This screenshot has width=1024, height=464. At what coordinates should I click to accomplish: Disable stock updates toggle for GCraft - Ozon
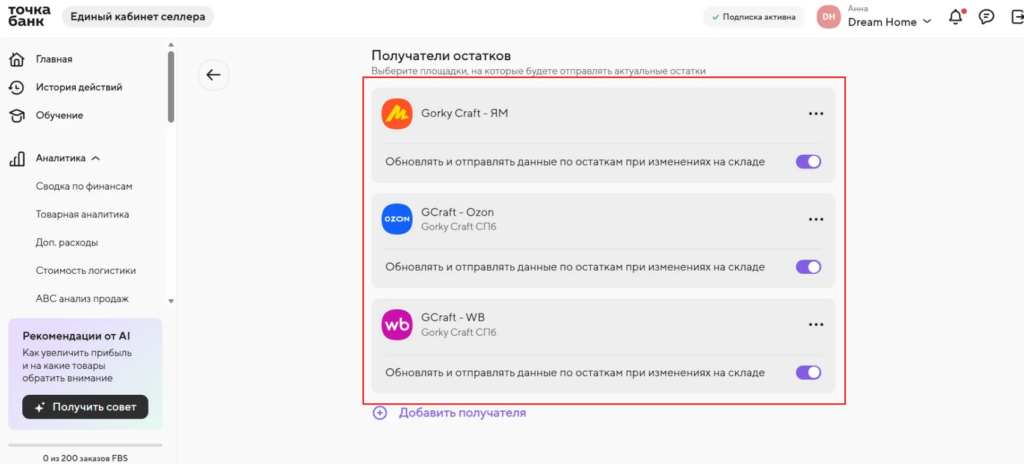(x=808, y=267)
